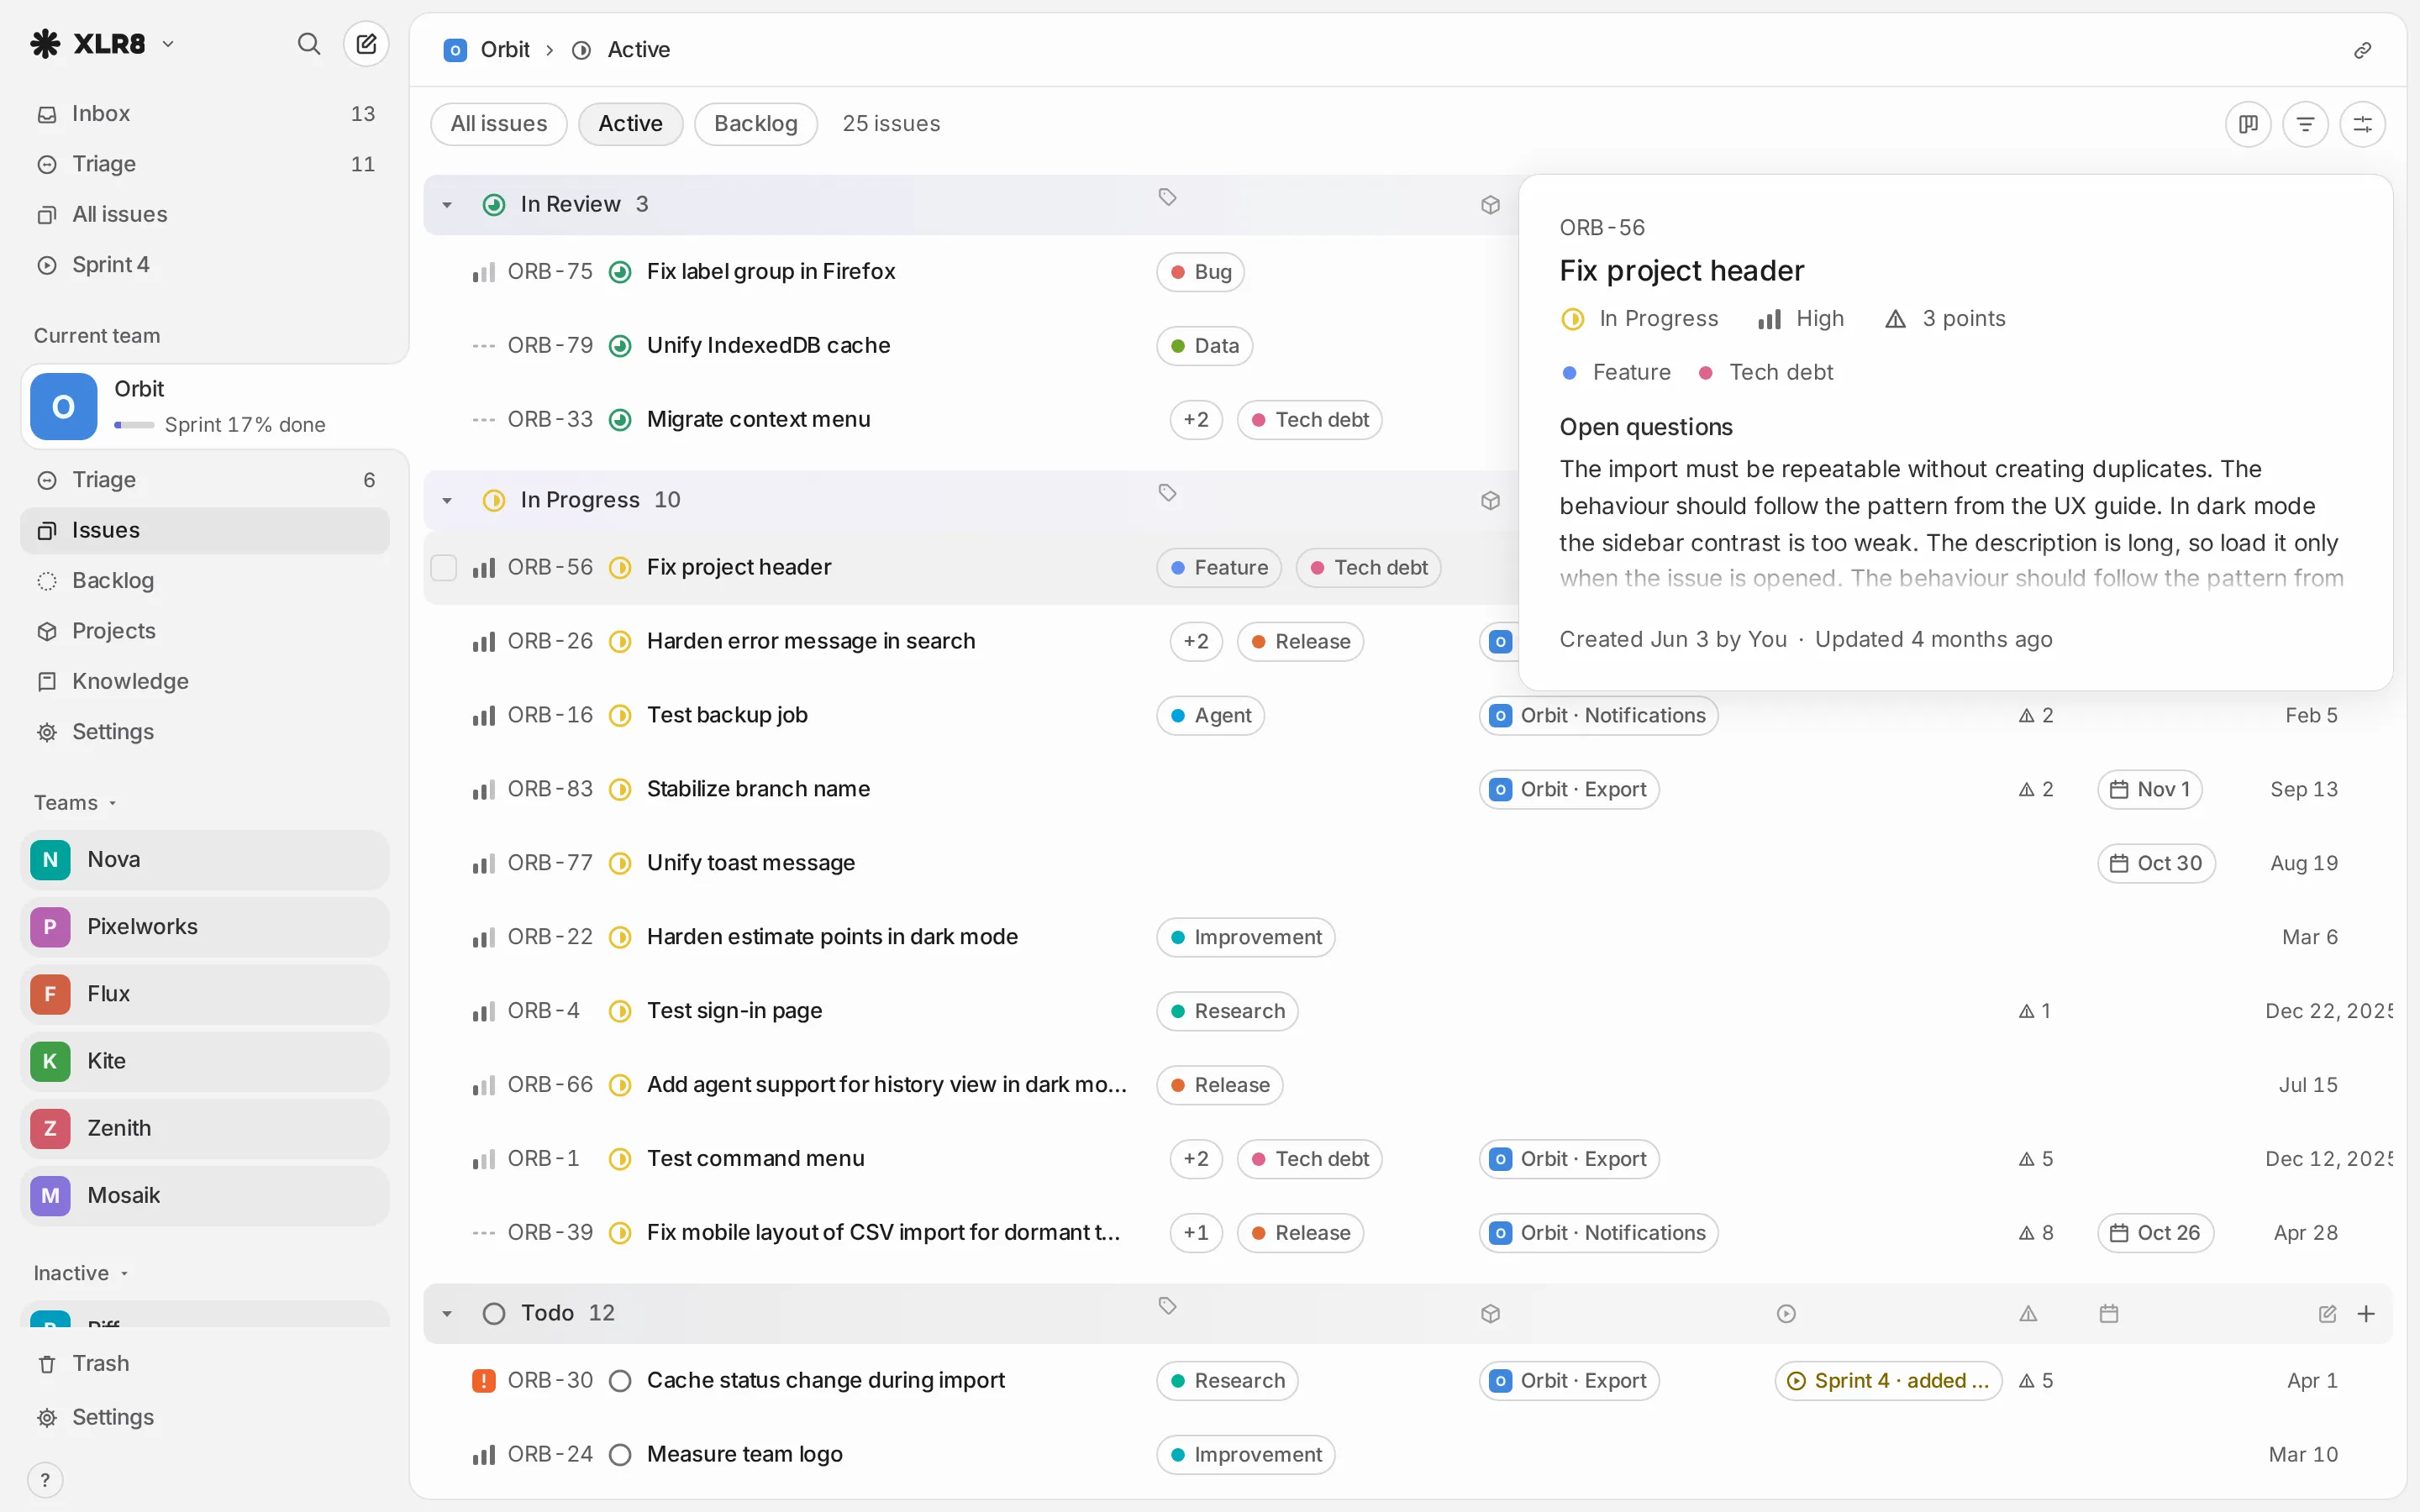Open Sprint 4 in the sidebar
The width and height of the screenshot is (2420, 1512).
(x=205, y=264)
